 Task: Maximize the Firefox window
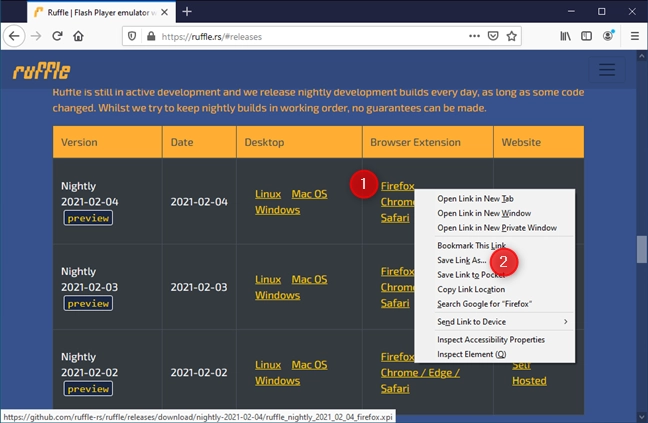point(602,12)
